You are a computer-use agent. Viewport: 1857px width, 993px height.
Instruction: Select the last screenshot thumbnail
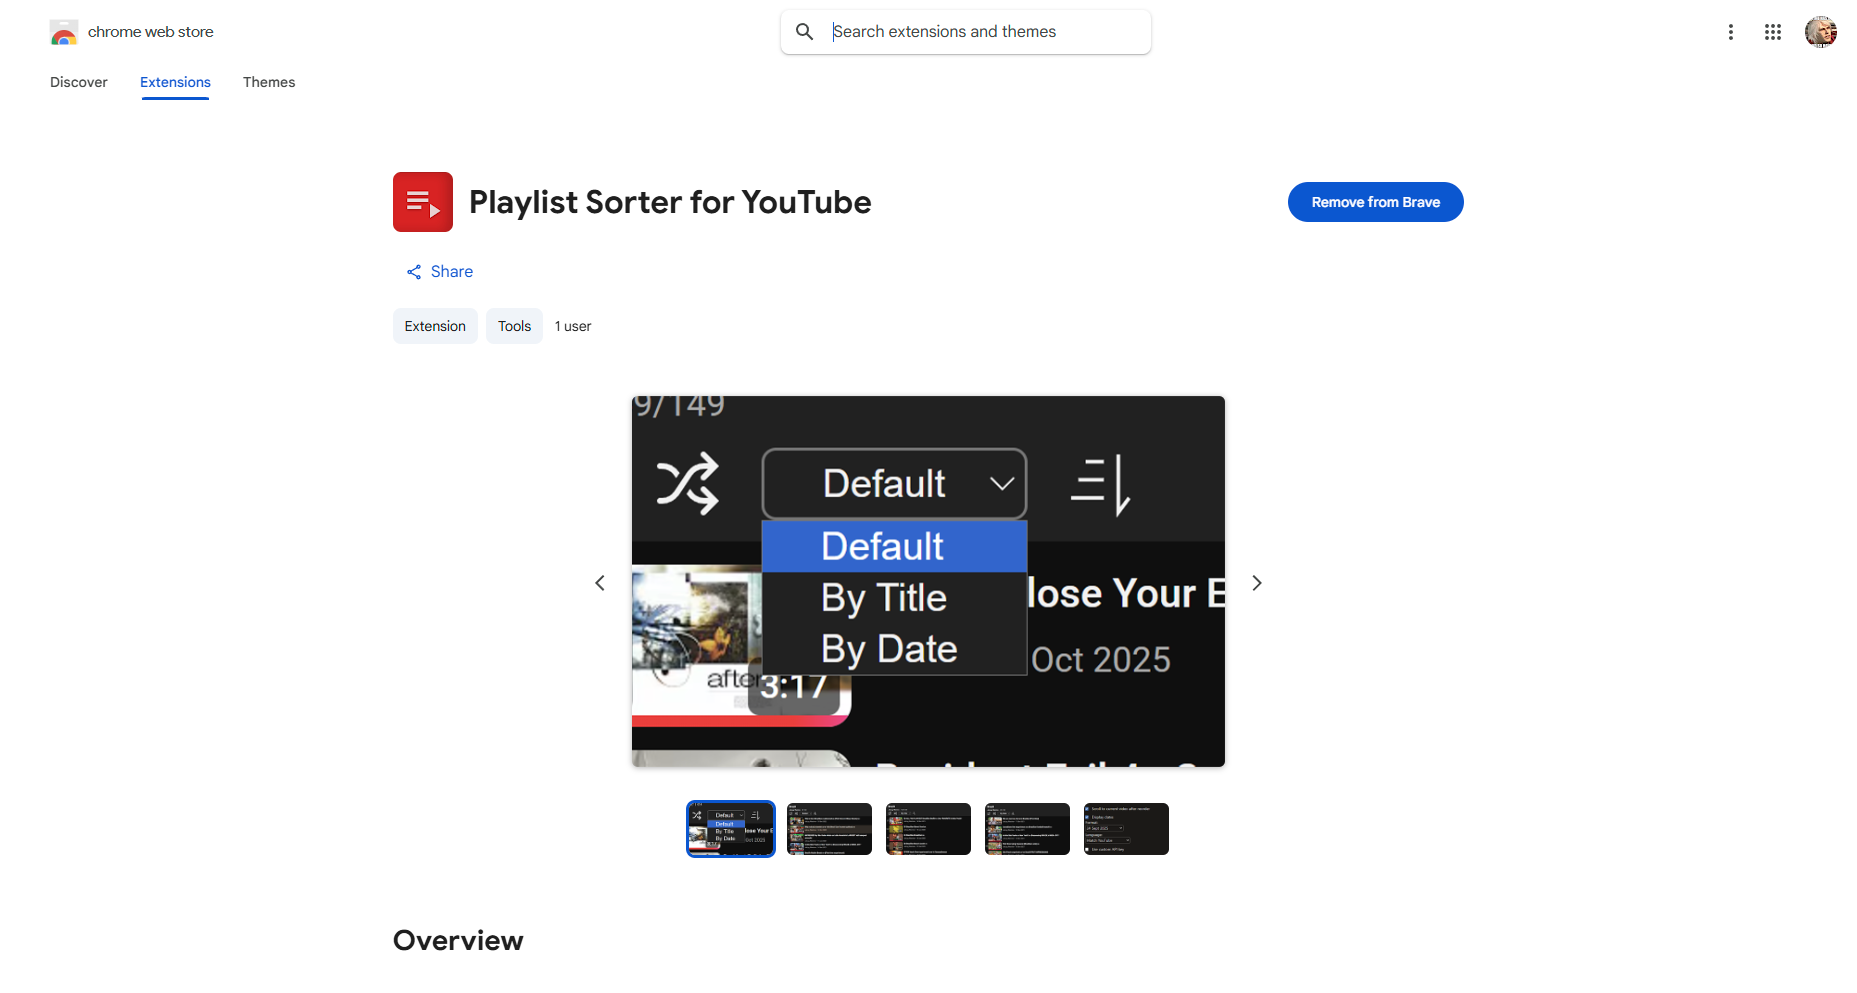[1125, 828]
